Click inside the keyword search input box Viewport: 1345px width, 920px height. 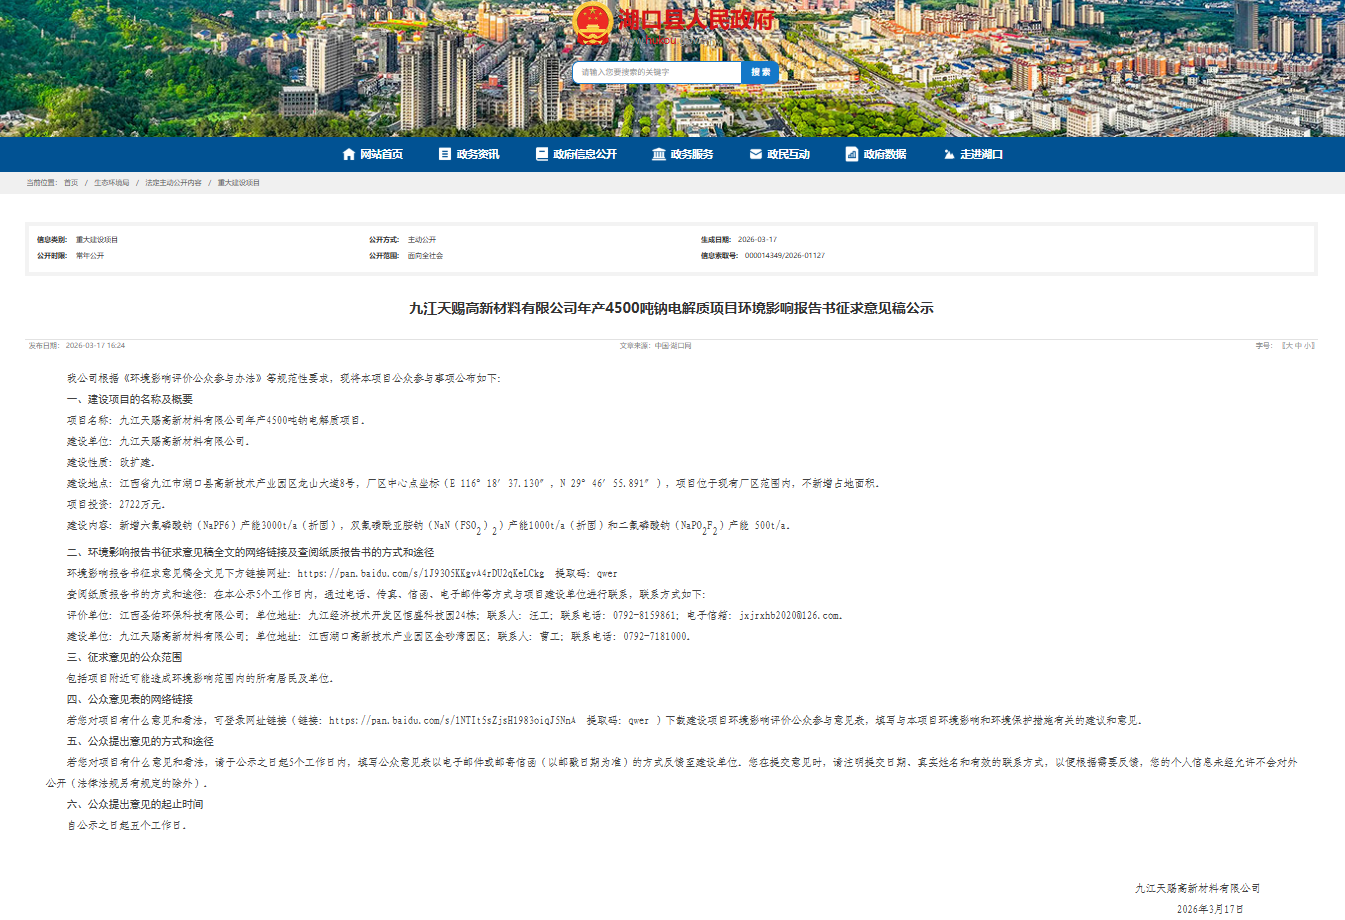click(x=655, y=71)
